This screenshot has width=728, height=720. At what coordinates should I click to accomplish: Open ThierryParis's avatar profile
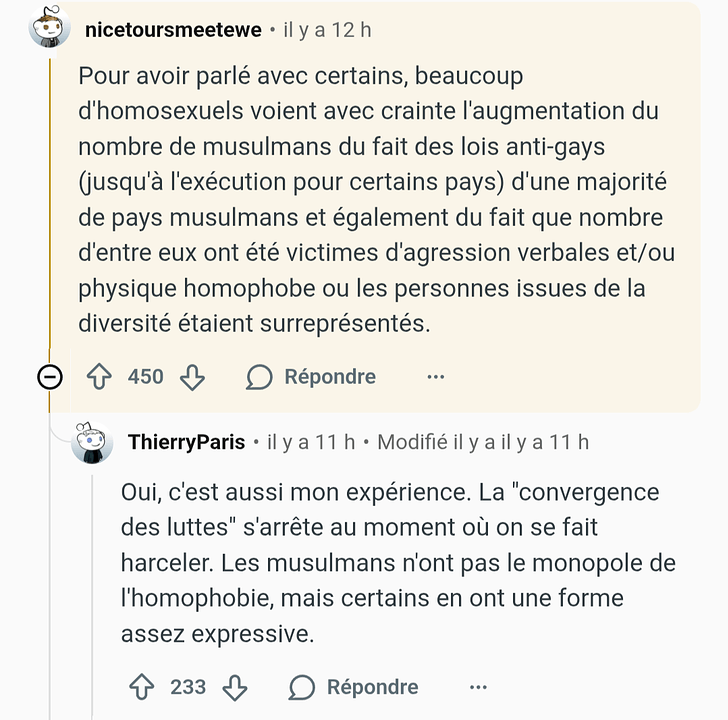point(92,442)
